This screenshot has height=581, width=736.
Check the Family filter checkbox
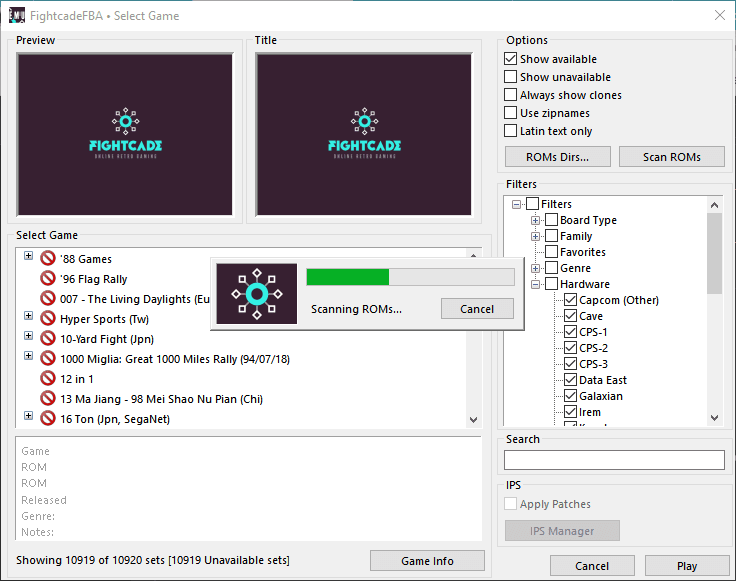[552, 236]
